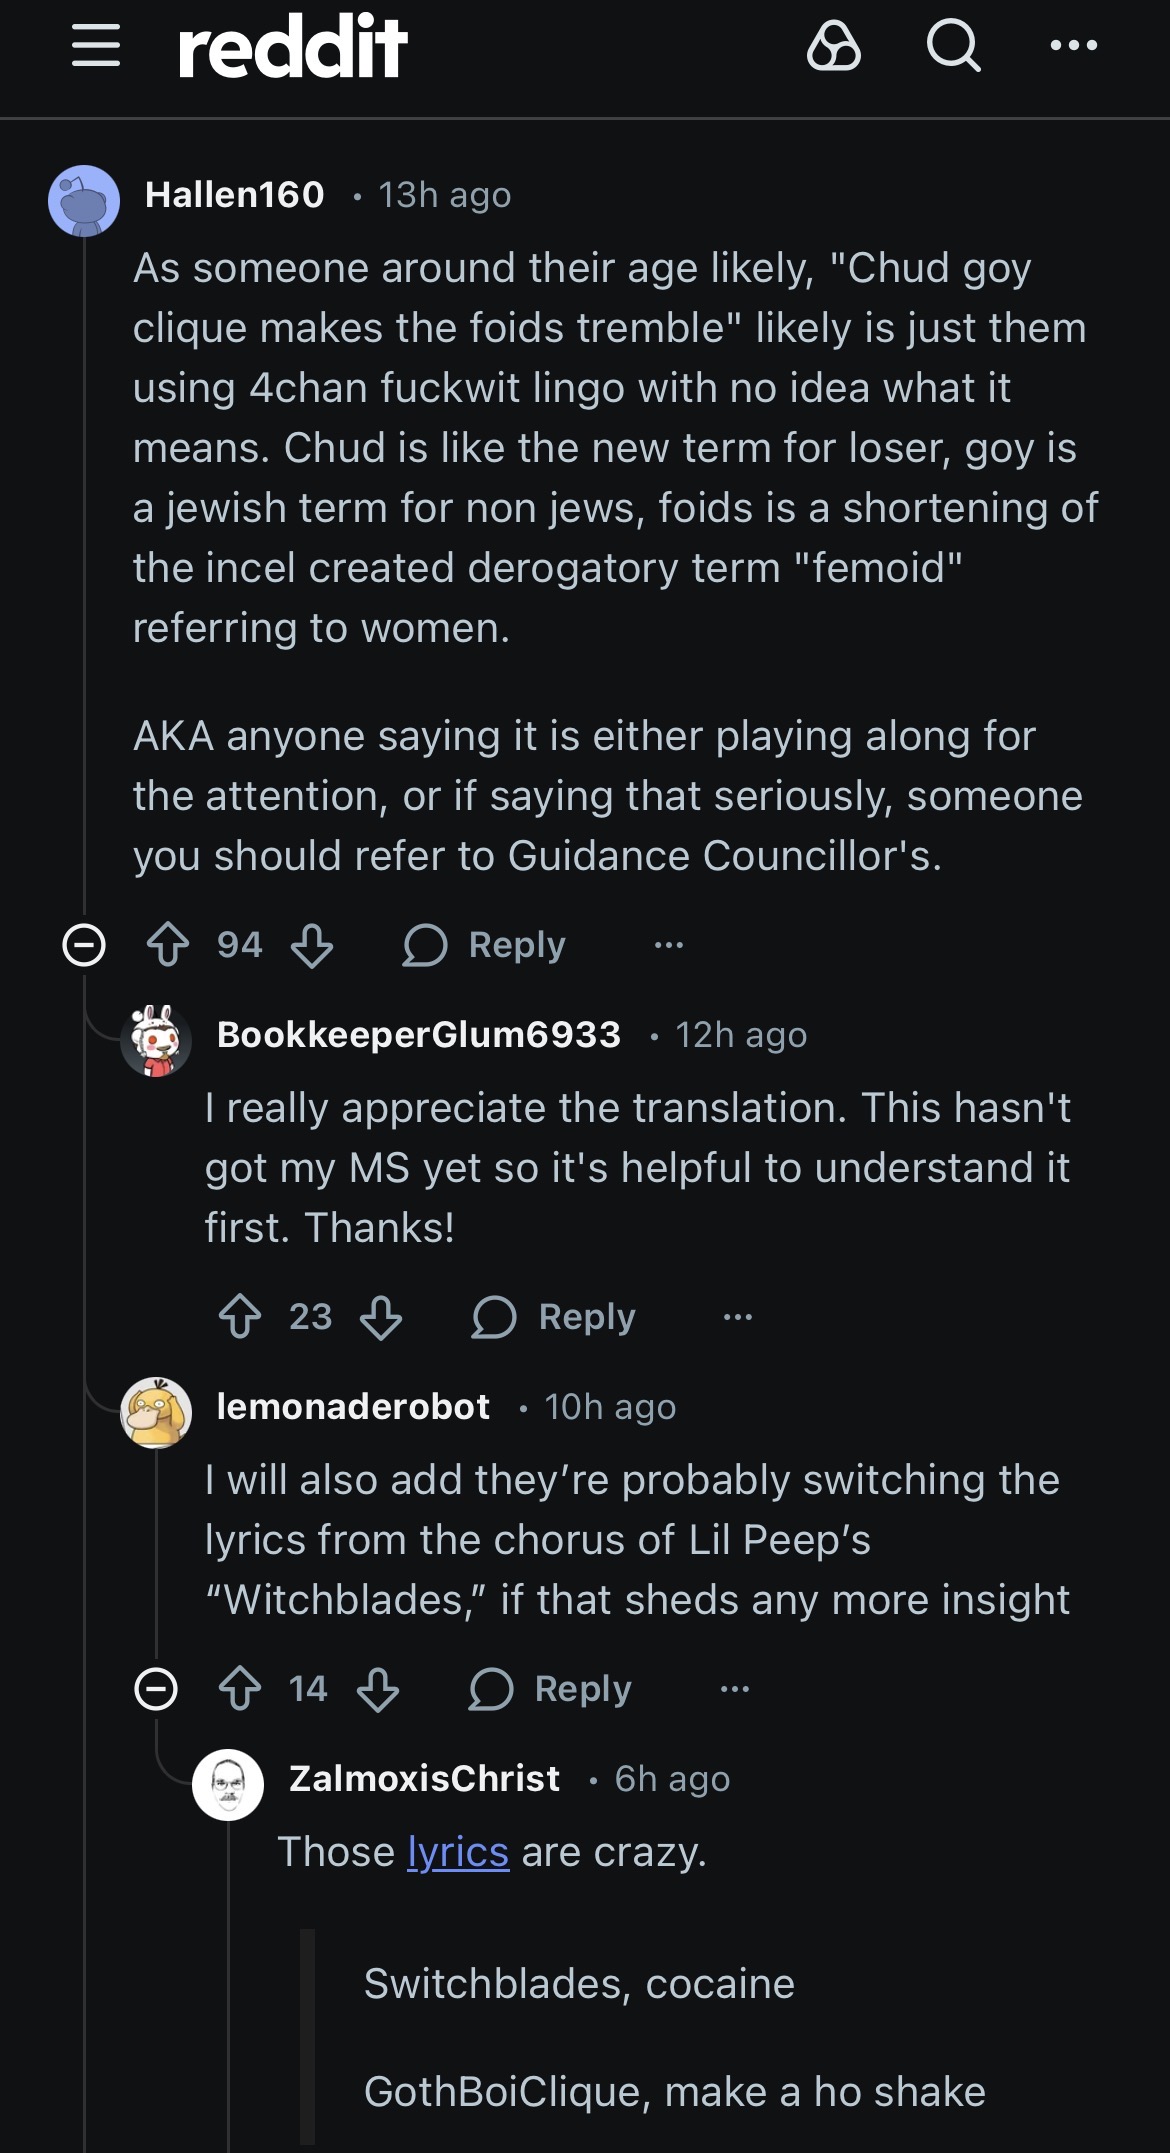View ZalmoxisChrist's profile avatar
The image size is (1170, 2153).
click(x=228, y=1784)
